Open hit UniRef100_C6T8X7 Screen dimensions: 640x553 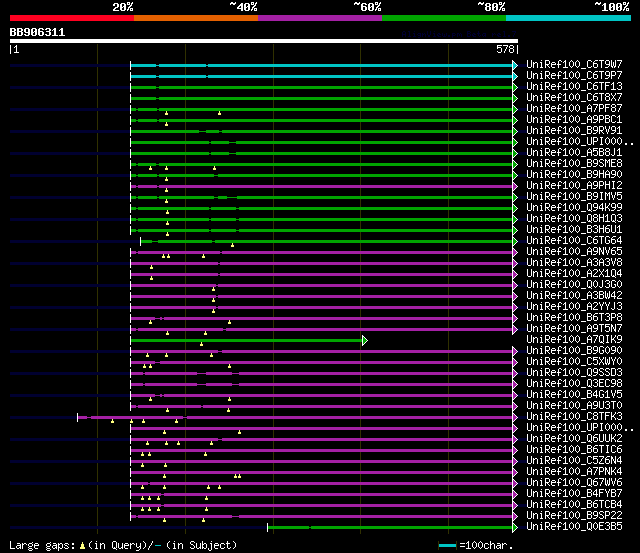point(574,98)
